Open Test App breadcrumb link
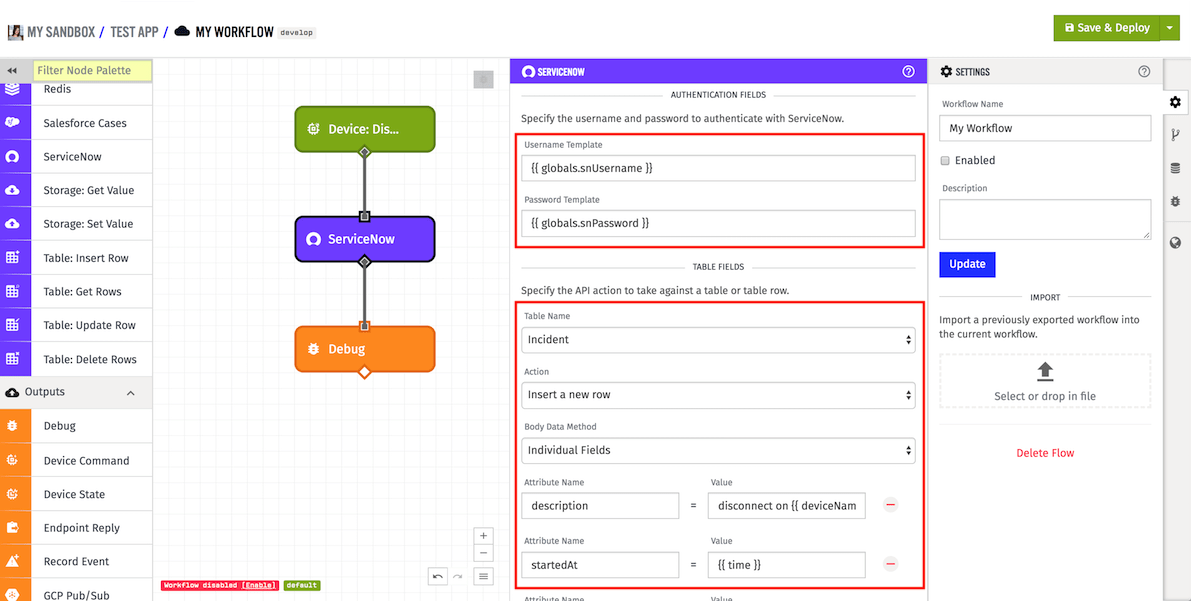The height and width of the screenshot is (601, 1191). pos(134,32)
